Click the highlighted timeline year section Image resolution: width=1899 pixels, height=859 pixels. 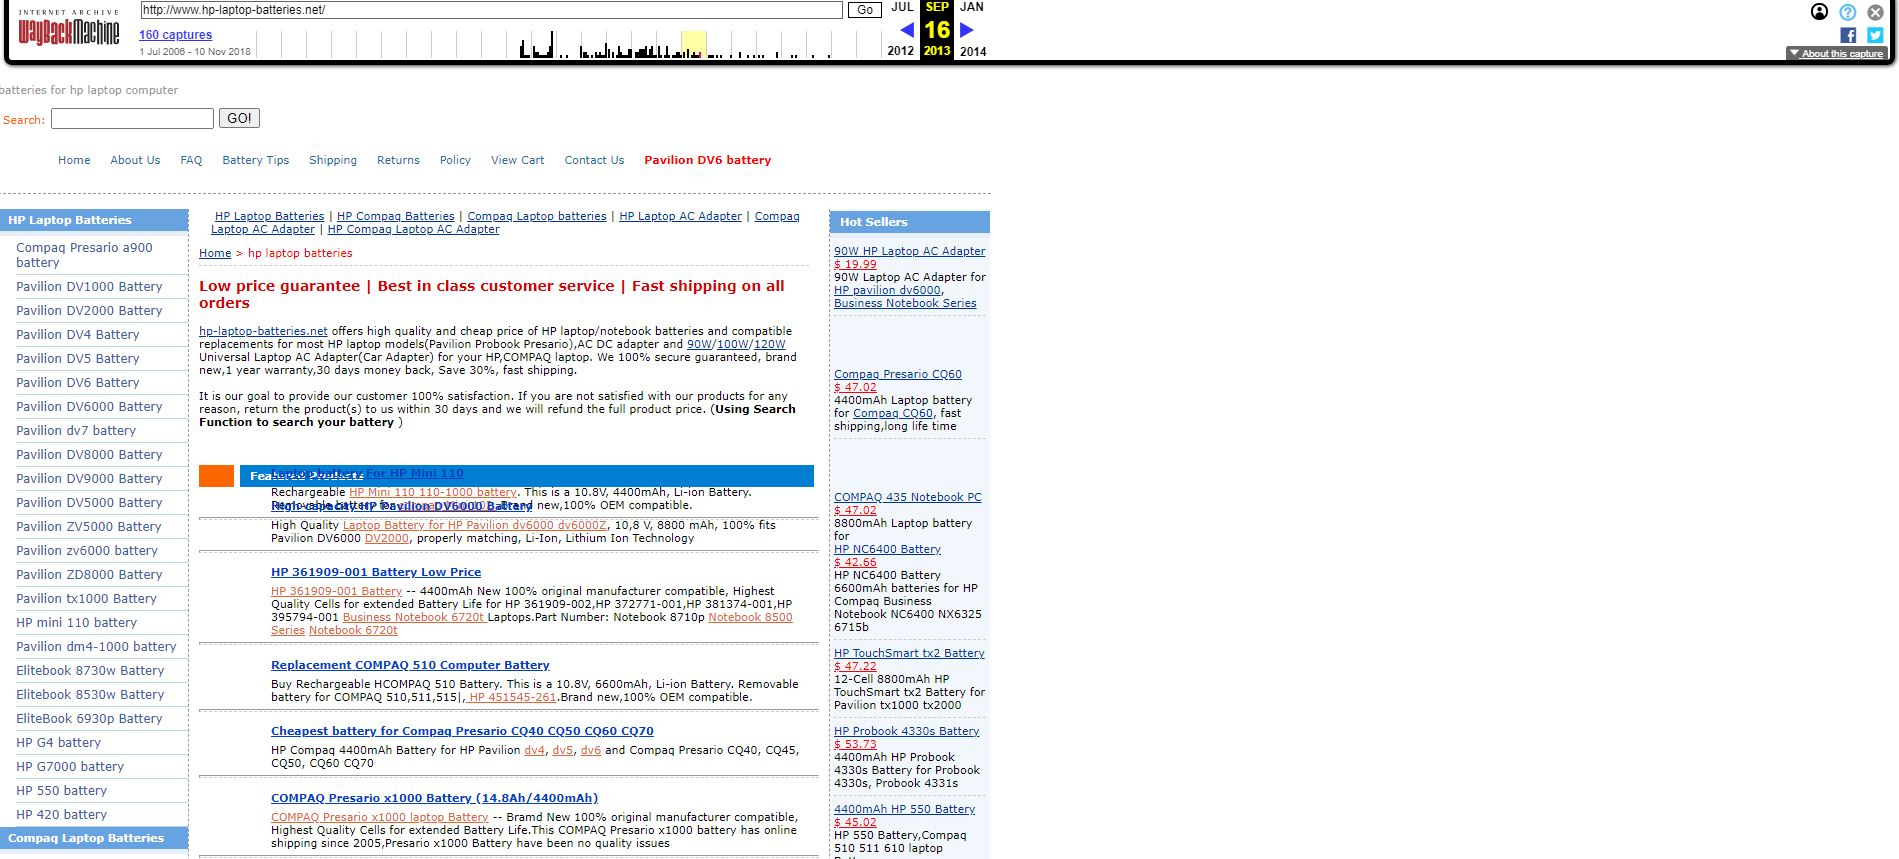[693, 45]
